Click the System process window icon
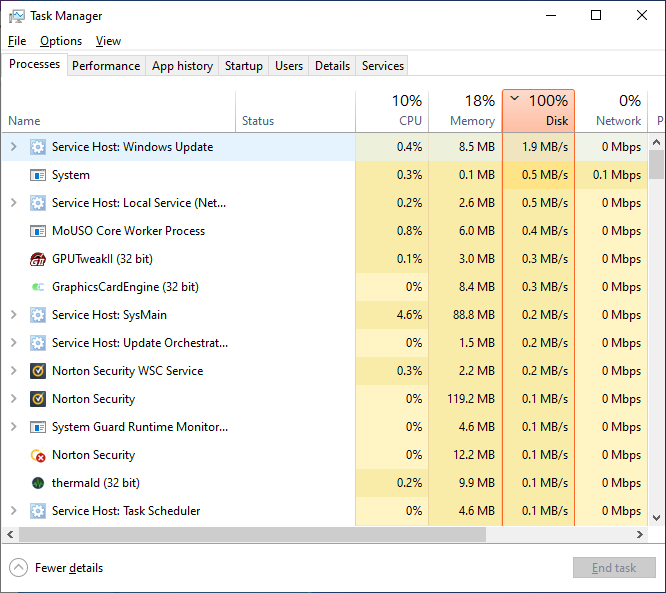Screen dimensions: 666x593 tap(38, 175)
